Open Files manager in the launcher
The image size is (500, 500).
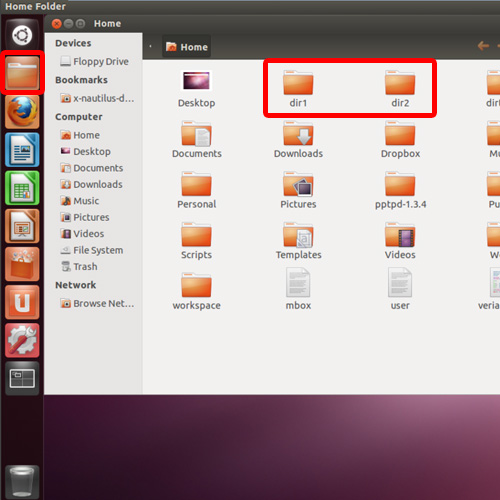(x=22, y=73)
